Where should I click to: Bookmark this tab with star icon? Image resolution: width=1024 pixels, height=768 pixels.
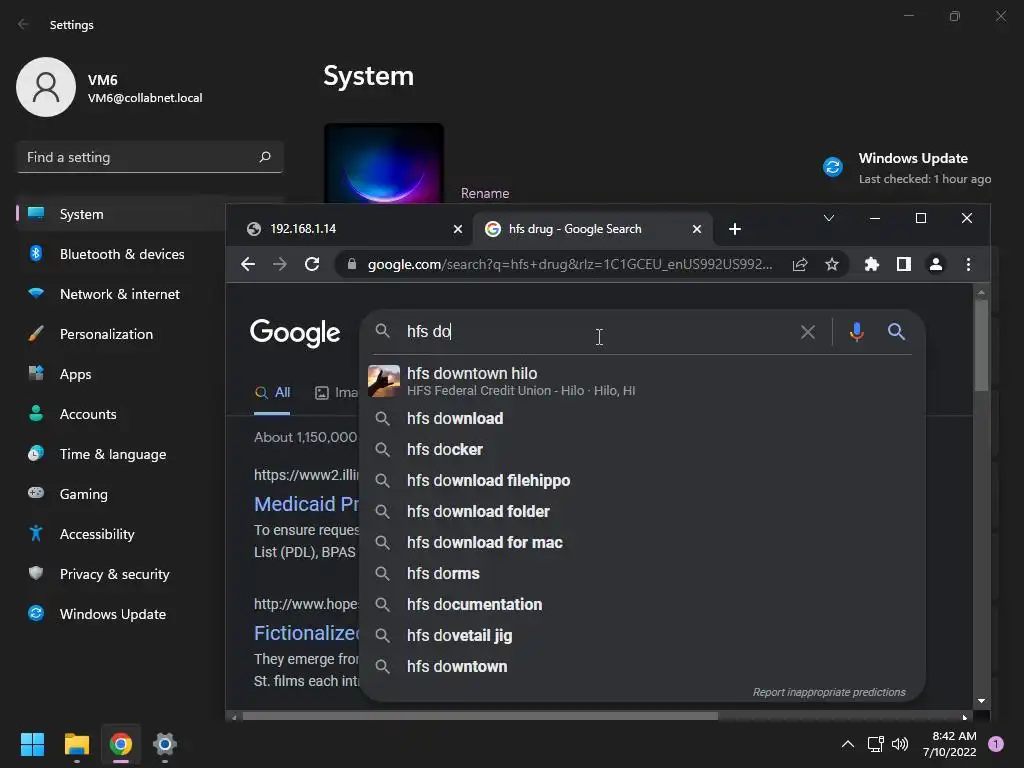coord(831,264)
